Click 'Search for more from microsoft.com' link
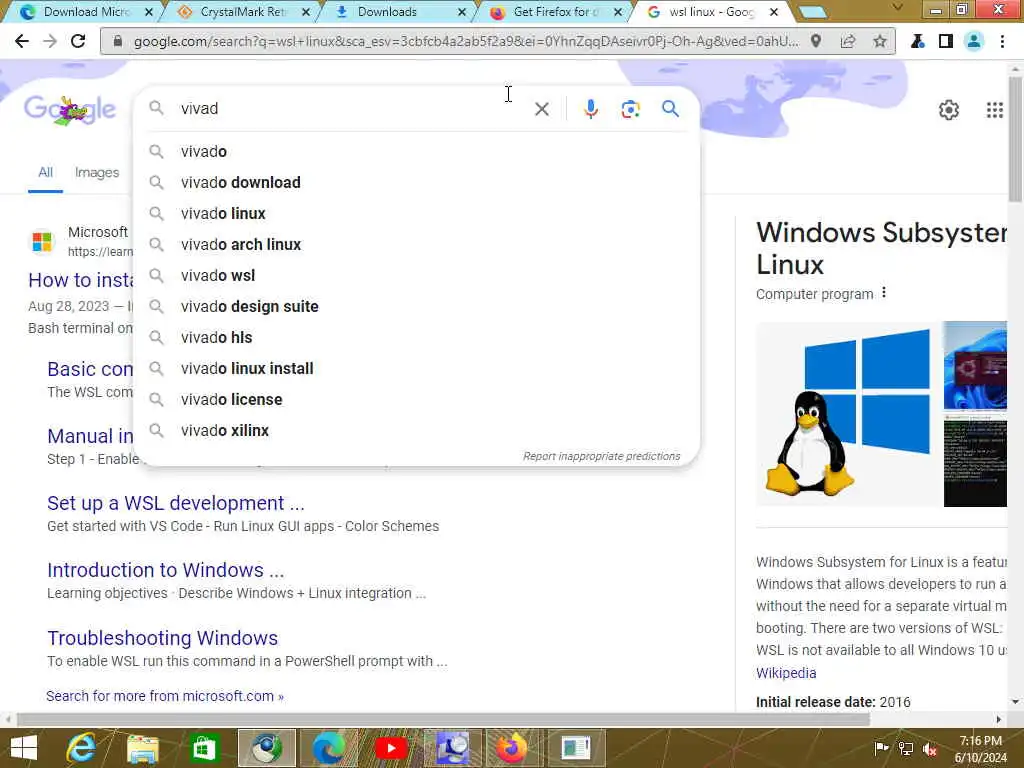1024x768 pixels. pyautogui.click(x=165, y=696)
